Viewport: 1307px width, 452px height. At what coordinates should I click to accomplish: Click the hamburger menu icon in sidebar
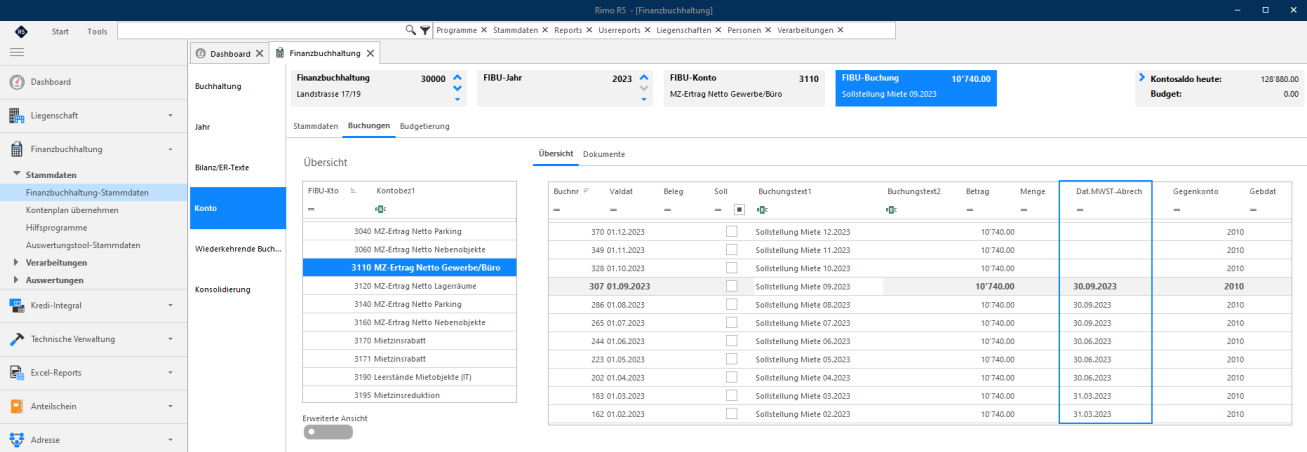tap(17, 52)
